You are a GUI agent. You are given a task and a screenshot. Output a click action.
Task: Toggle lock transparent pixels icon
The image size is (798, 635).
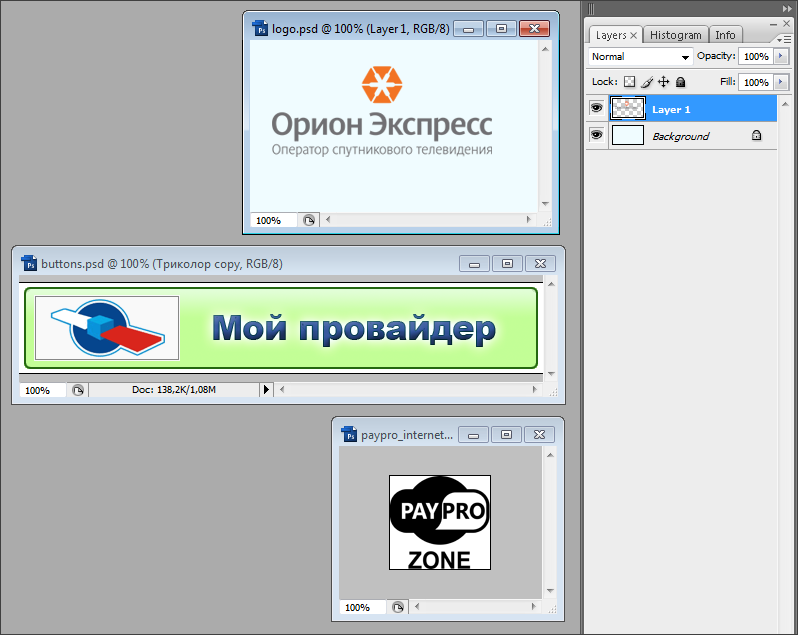point(630,81)
